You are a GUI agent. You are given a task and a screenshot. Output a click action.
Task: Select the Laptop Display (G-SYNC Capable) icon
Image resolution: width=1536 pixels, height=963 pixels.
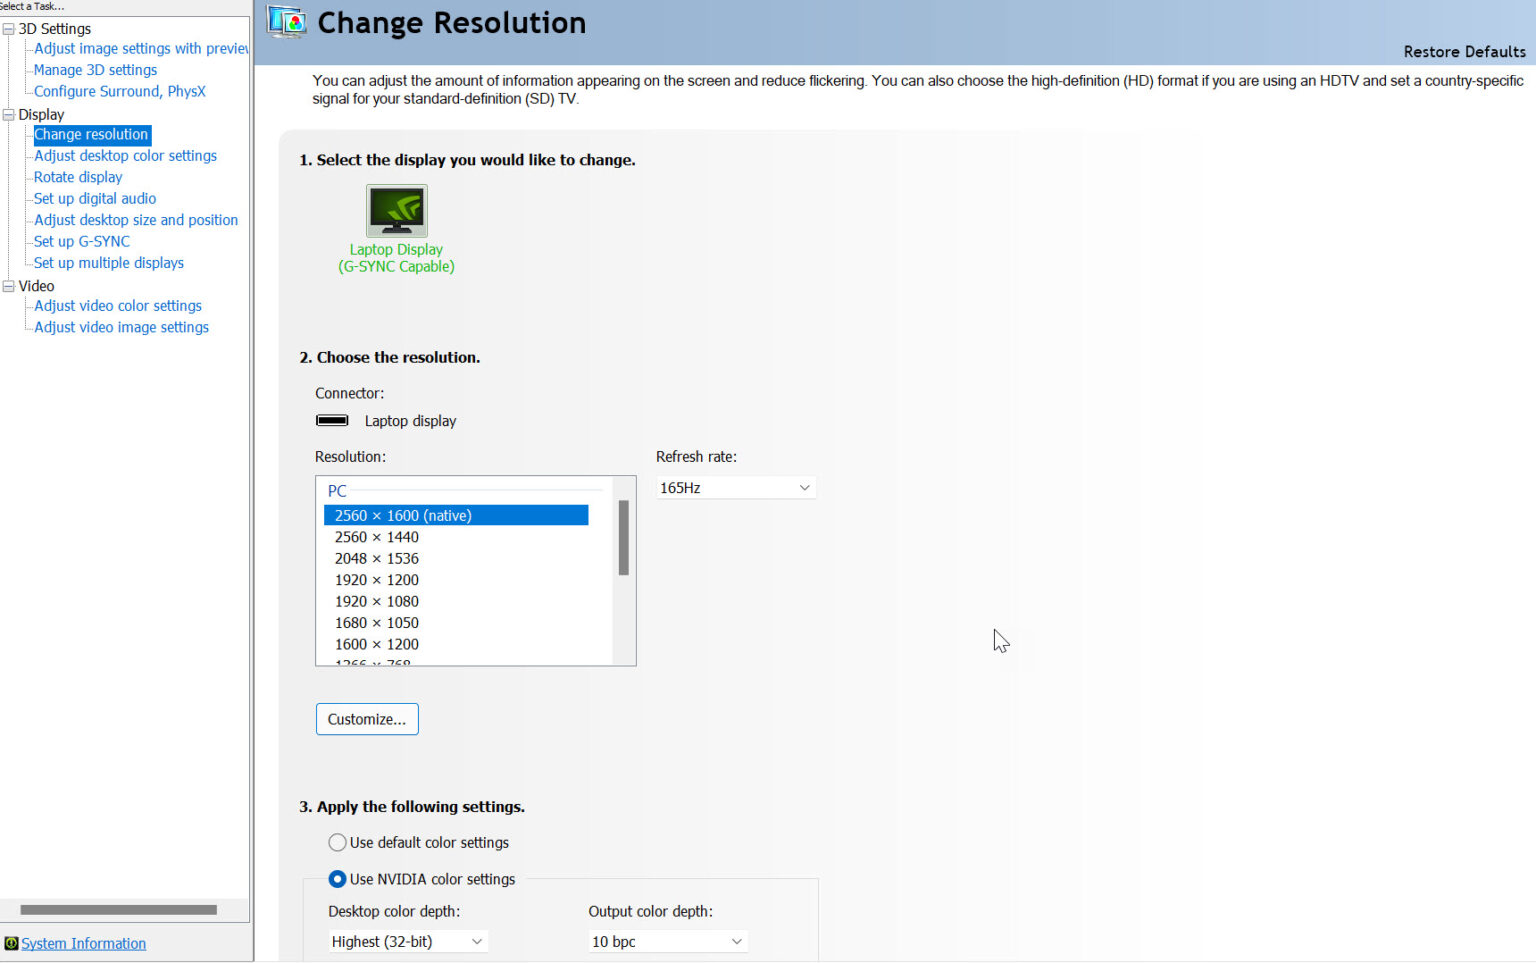tap(396, 212)
